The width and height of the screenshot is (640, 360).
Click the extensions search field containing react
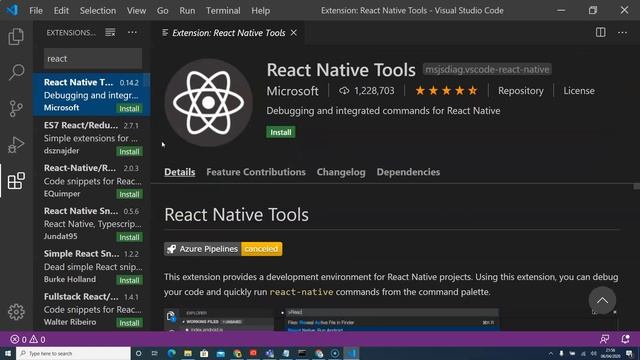coord(93,58)
